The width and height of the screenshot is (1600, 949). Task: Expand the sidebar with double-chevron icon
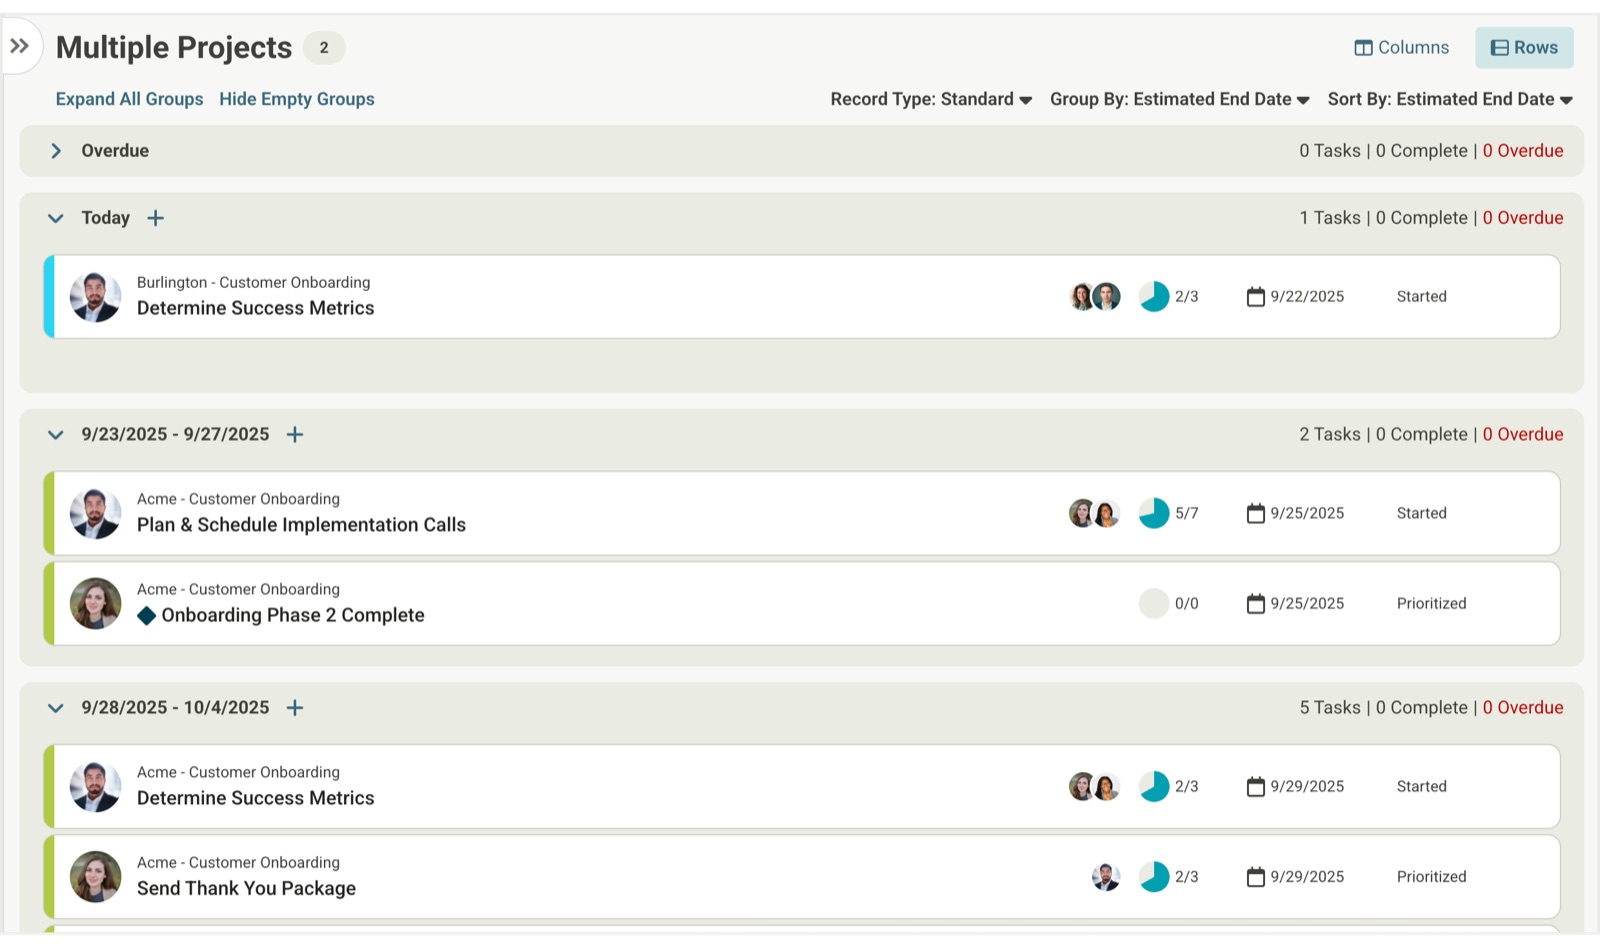(19, 45)
